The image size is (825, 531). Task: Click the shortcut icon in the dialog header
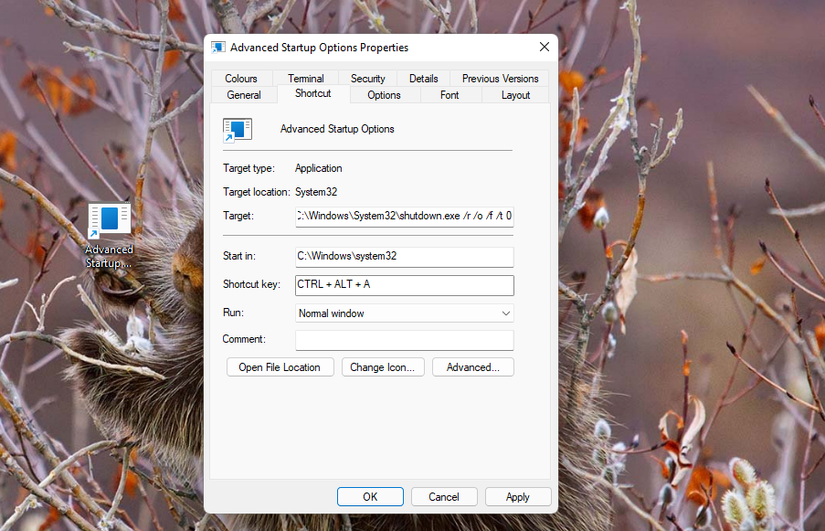(237, 130)
